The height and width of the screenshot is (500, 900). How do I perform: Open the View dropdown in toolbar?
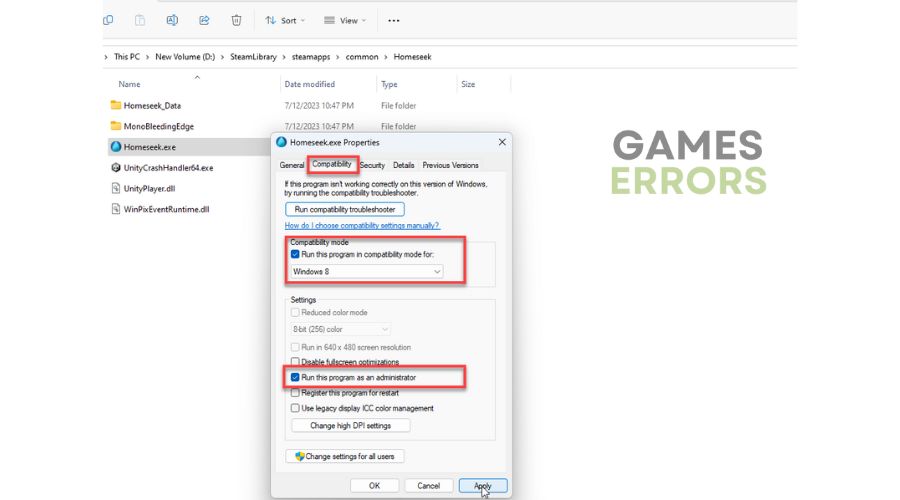[345, 21]
